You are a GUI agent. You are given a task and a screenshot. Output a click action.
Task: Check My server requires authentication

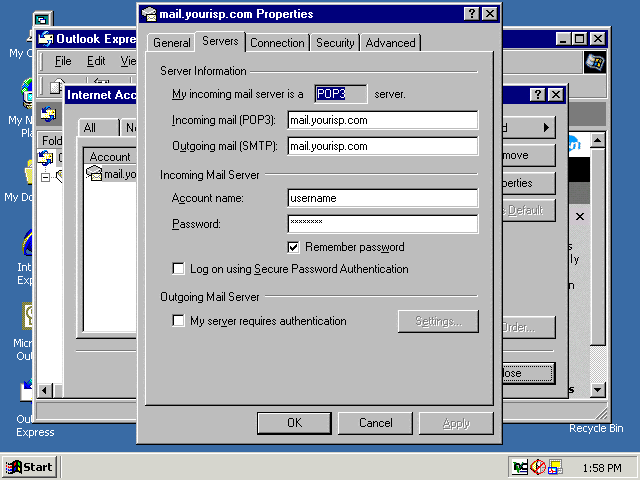coord(178,320)
